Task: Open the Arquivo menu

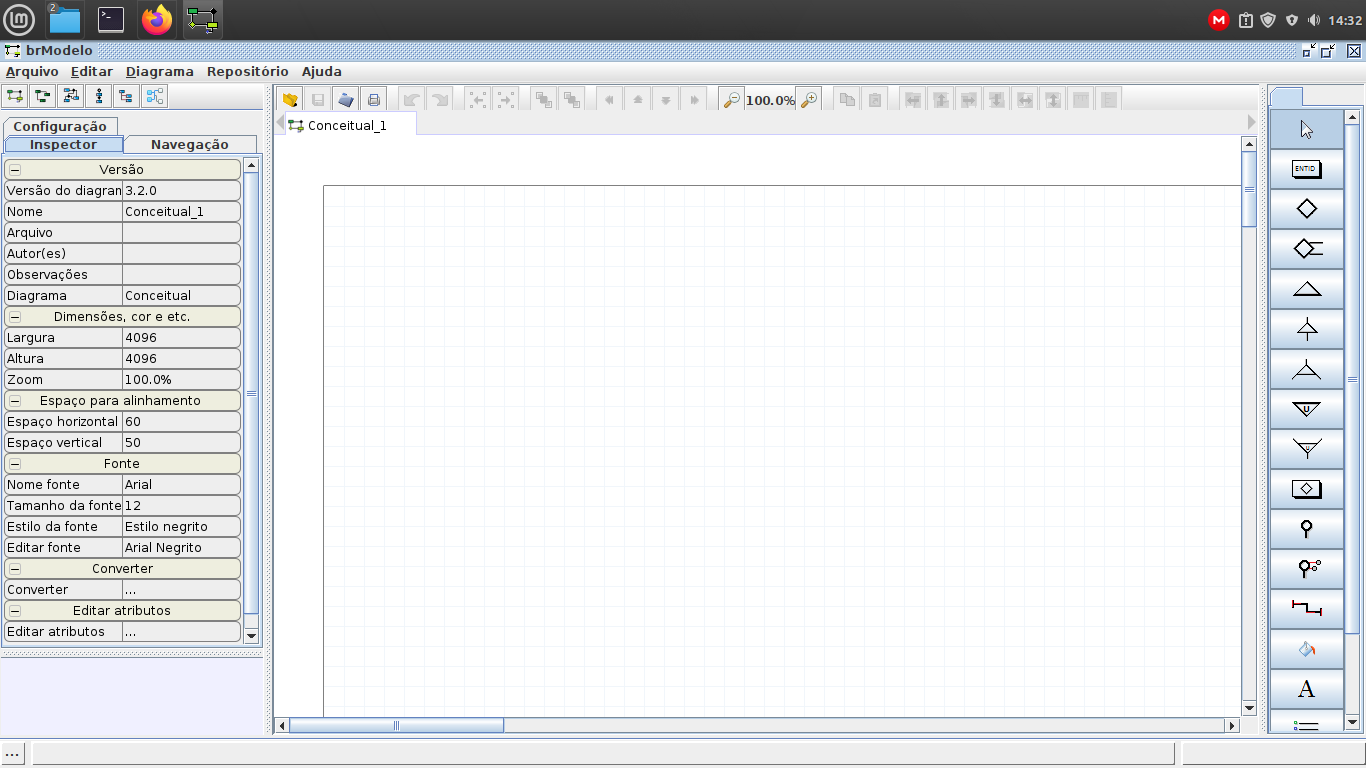Action: pyautogui.click(x=32, y=72)
